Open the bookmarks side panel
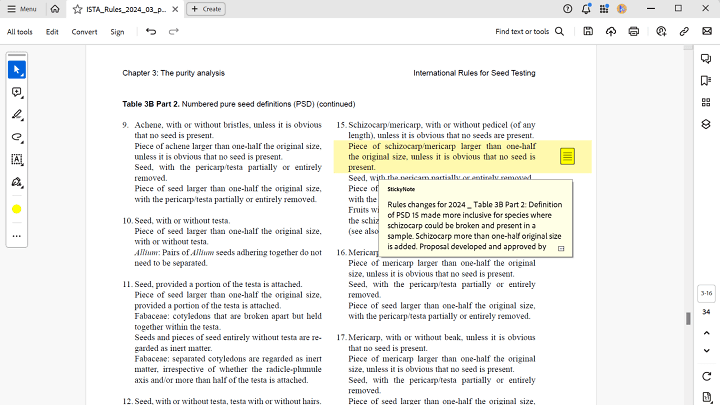 click(706, 81)
